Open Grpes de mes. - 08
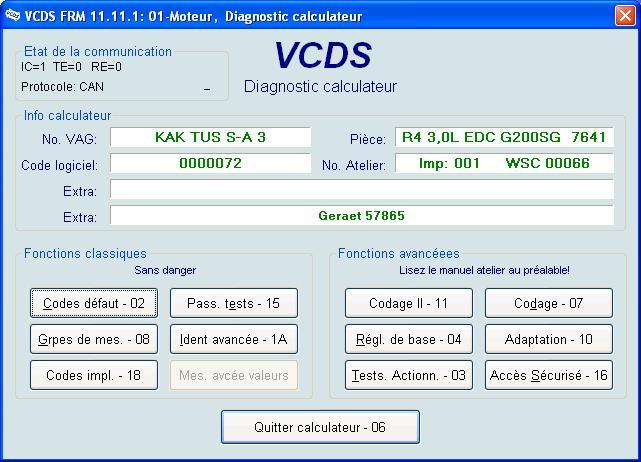Screen dimensions: 641x462 [x=94, y=339]
